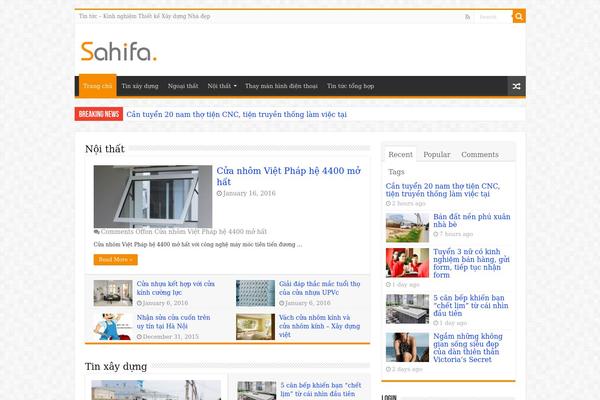600x400 pixels.
Task: Click sidebar thumbnail for Tuyển 3 nữ bán hàng
Action: tap(407, 263)
